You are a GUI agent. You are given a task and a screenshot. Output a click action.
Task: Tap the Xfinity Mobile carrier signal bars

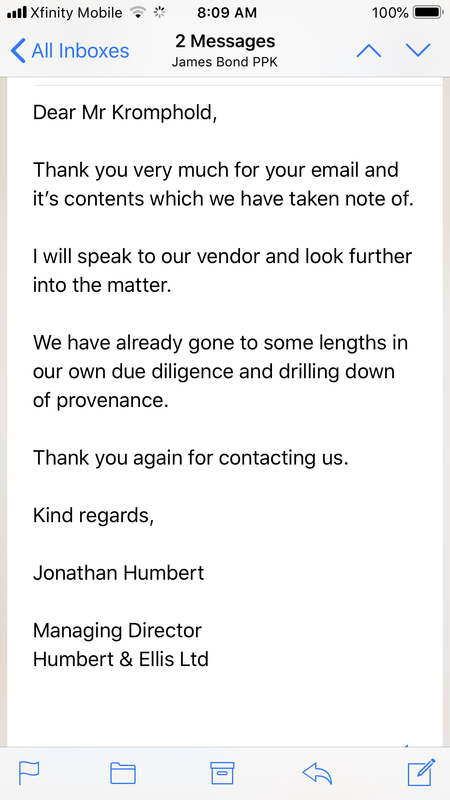click(17, 13)
